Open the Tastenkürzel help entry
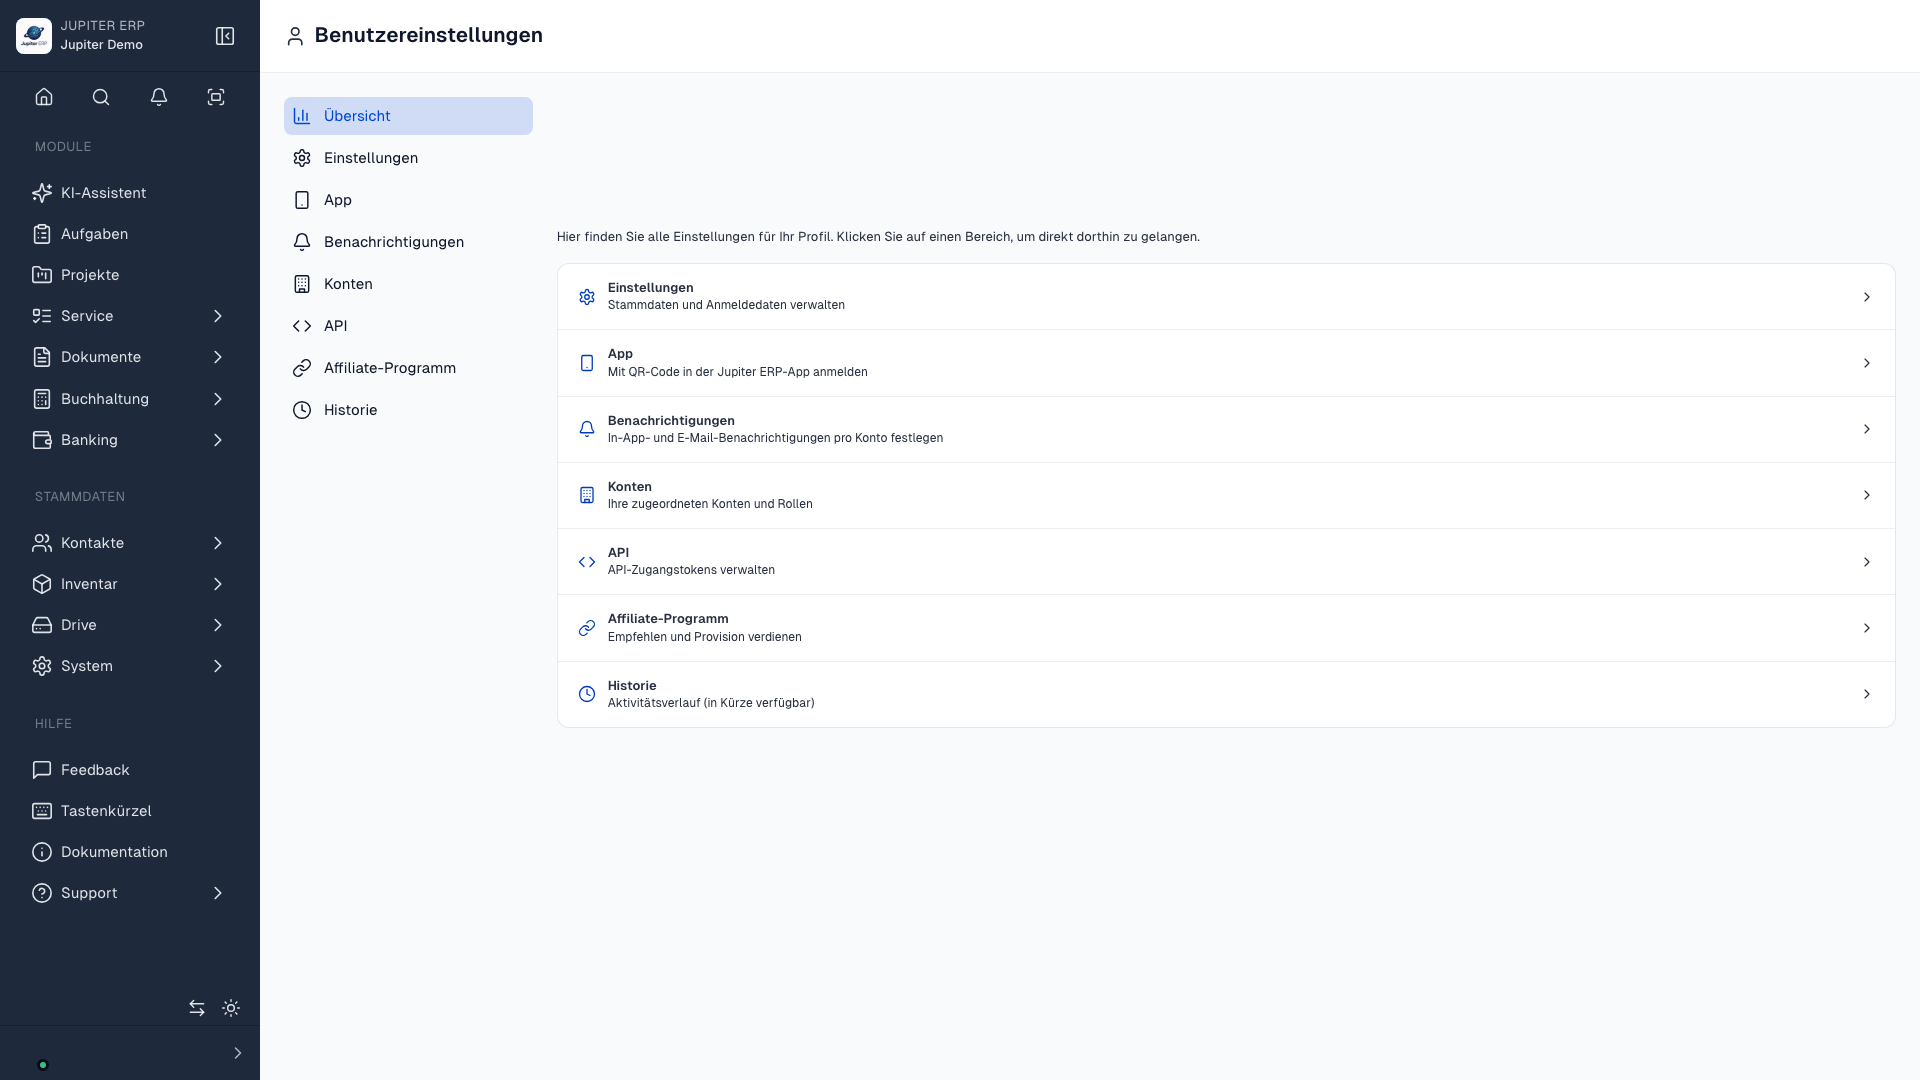1920x1080 pixels. click(x=130, y=811)
